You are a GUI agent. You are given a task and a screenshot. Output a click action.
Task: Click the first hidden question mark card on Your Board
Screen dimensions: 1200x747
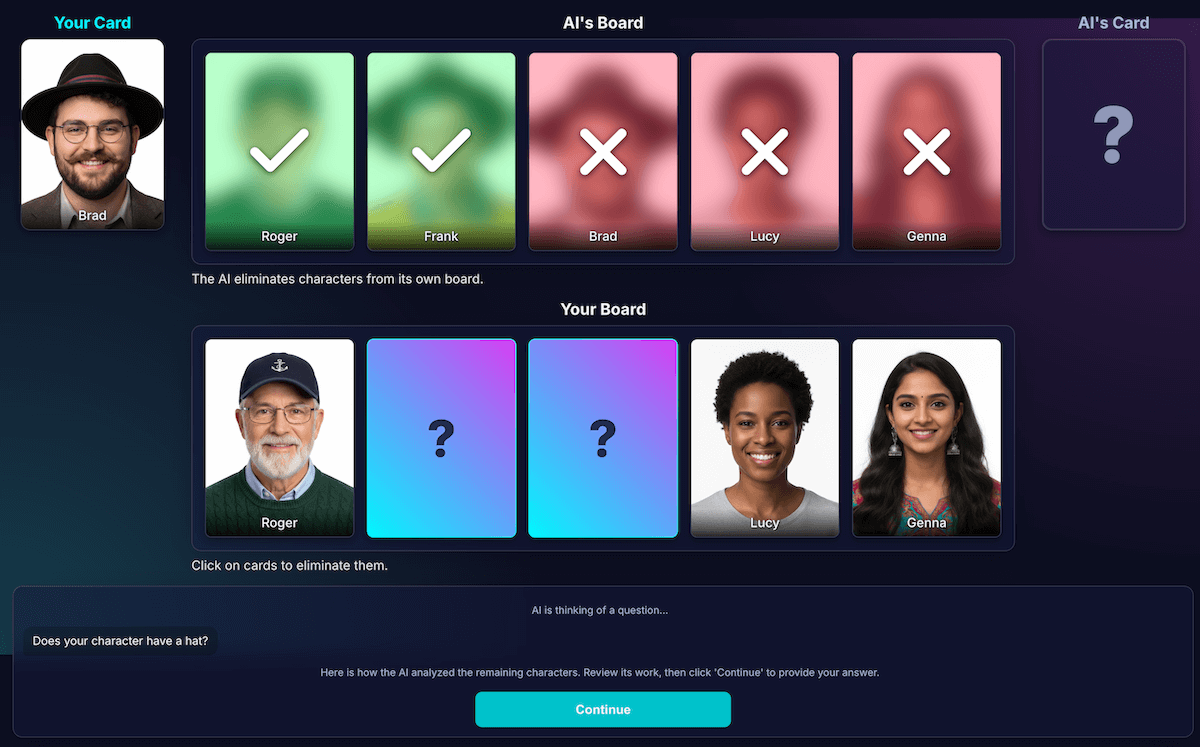pos(441,438)
